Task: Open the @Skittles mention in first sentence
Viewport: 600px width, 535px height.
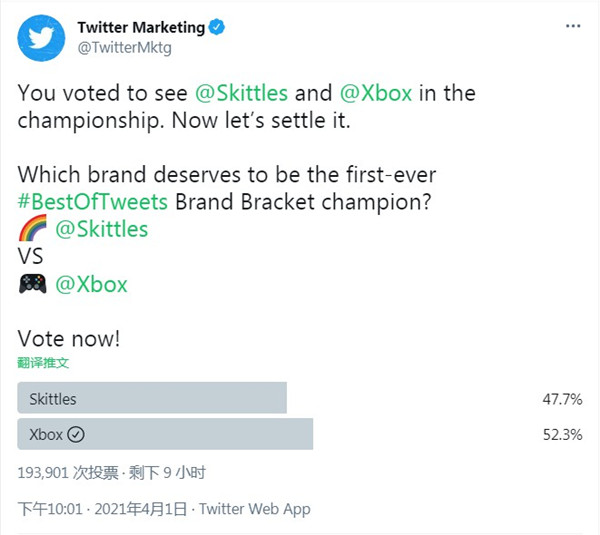Action: tap(241, 93)
